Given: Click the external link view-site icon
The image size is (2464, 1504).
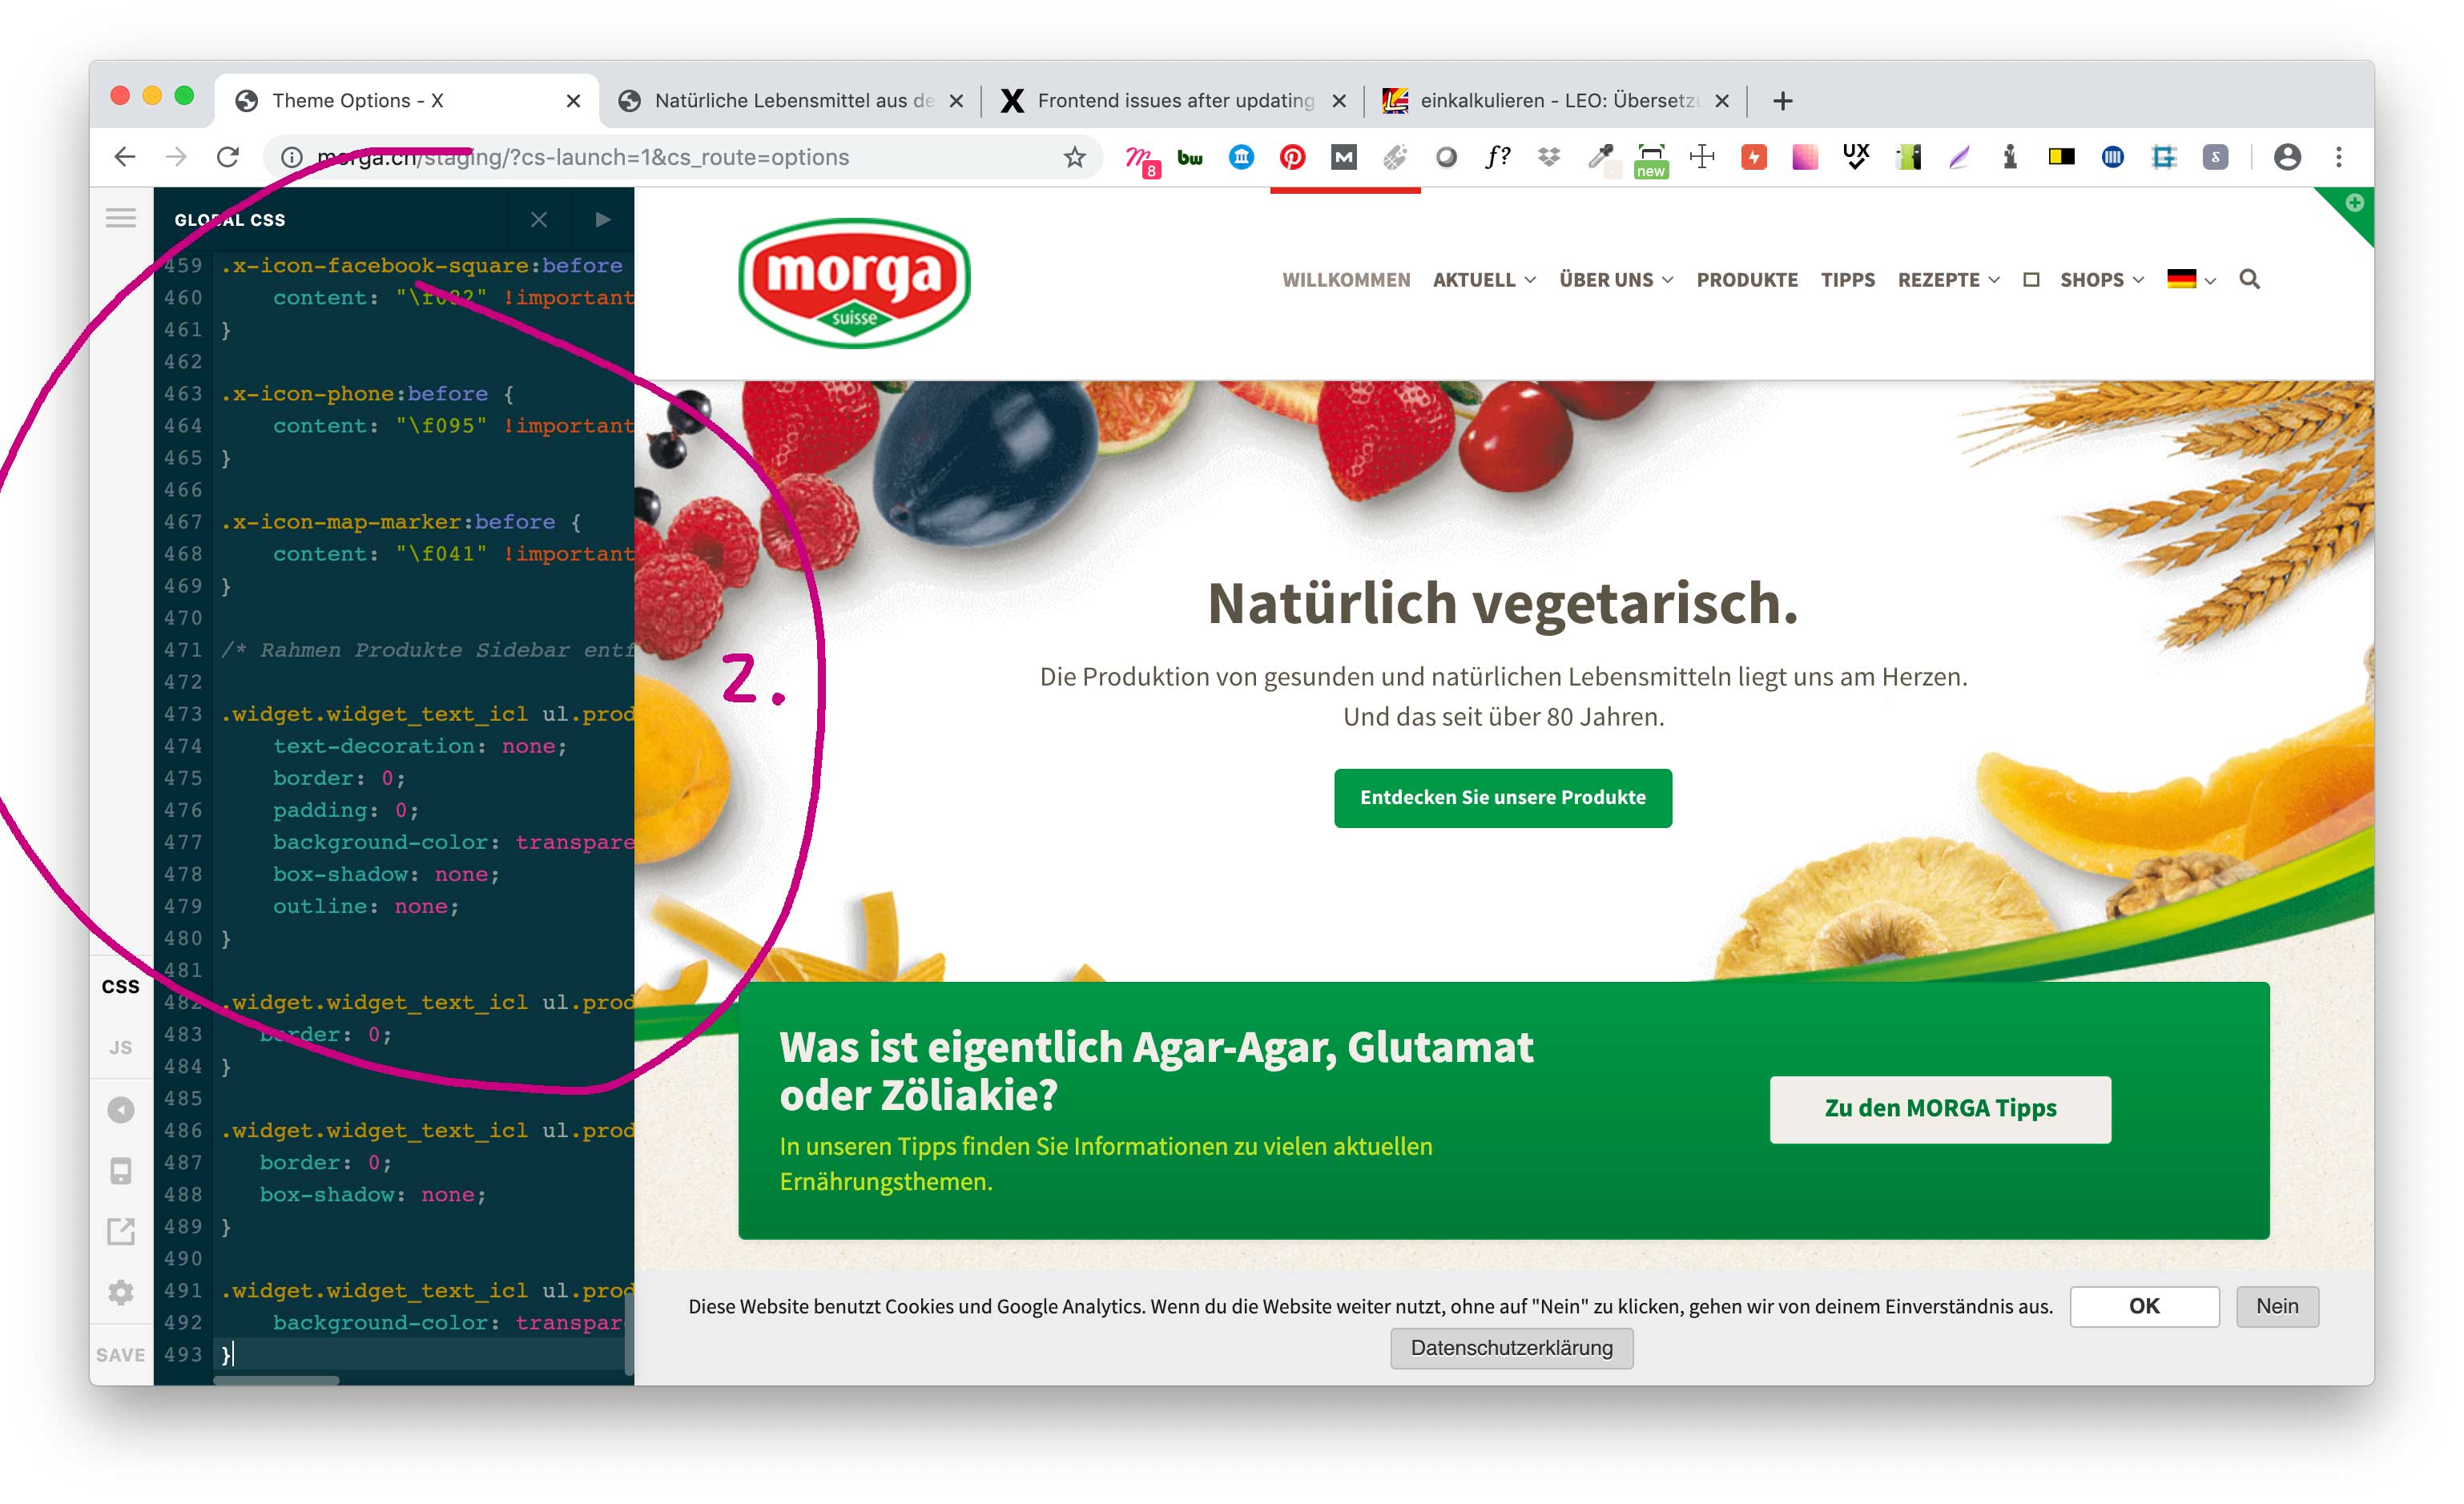Looking at the screenshot, I should point(120,1231).
